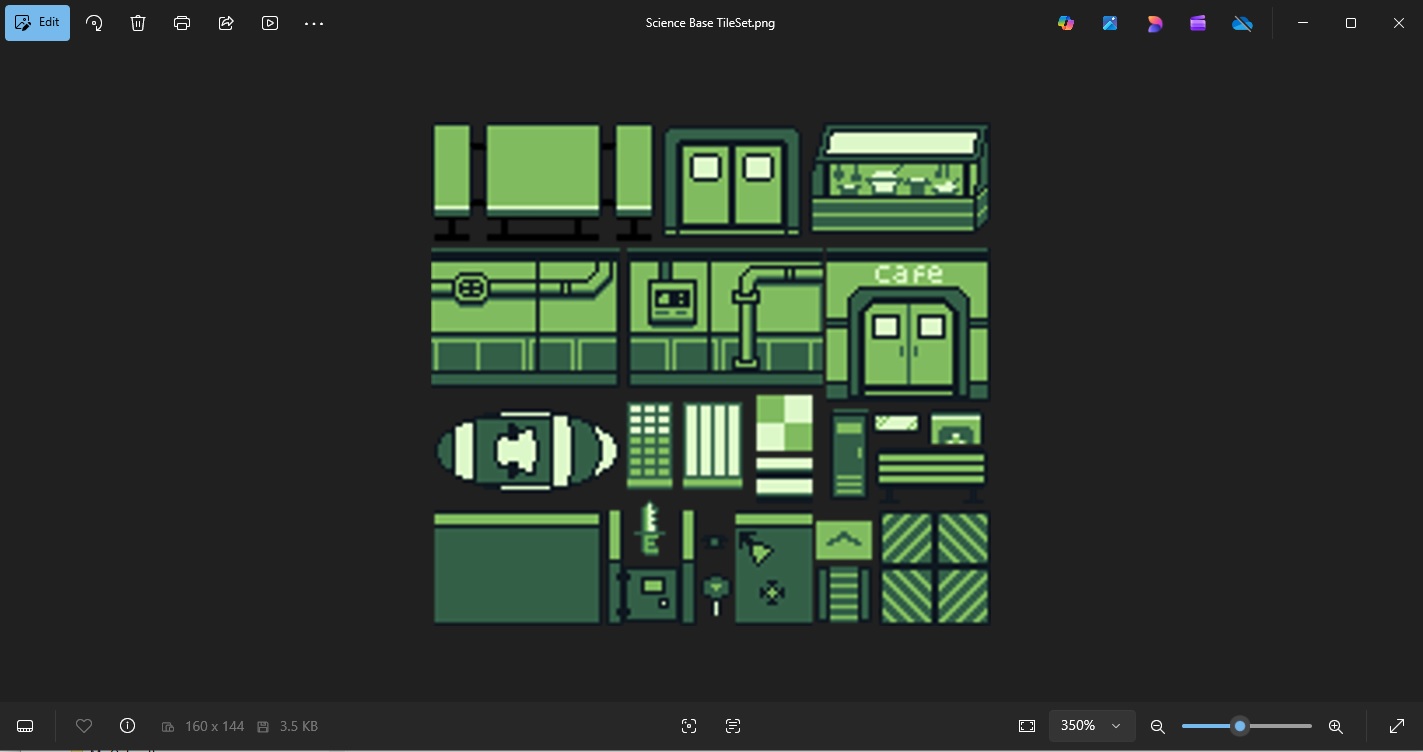Mark the image as favorite

[84, 726]
